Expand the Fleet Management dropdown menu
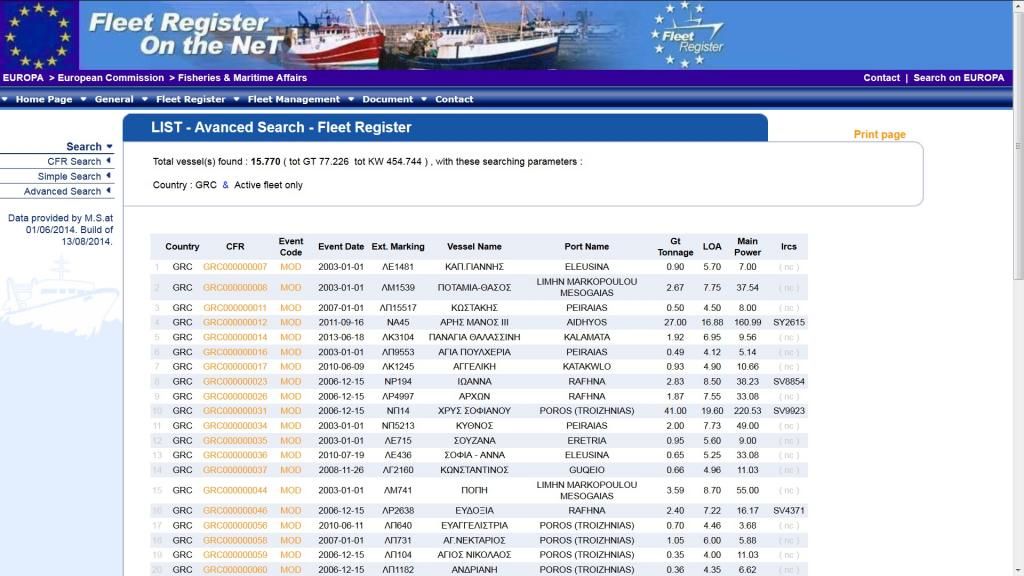This screenshot has width=1024, height=576. [x=293, y=99]
